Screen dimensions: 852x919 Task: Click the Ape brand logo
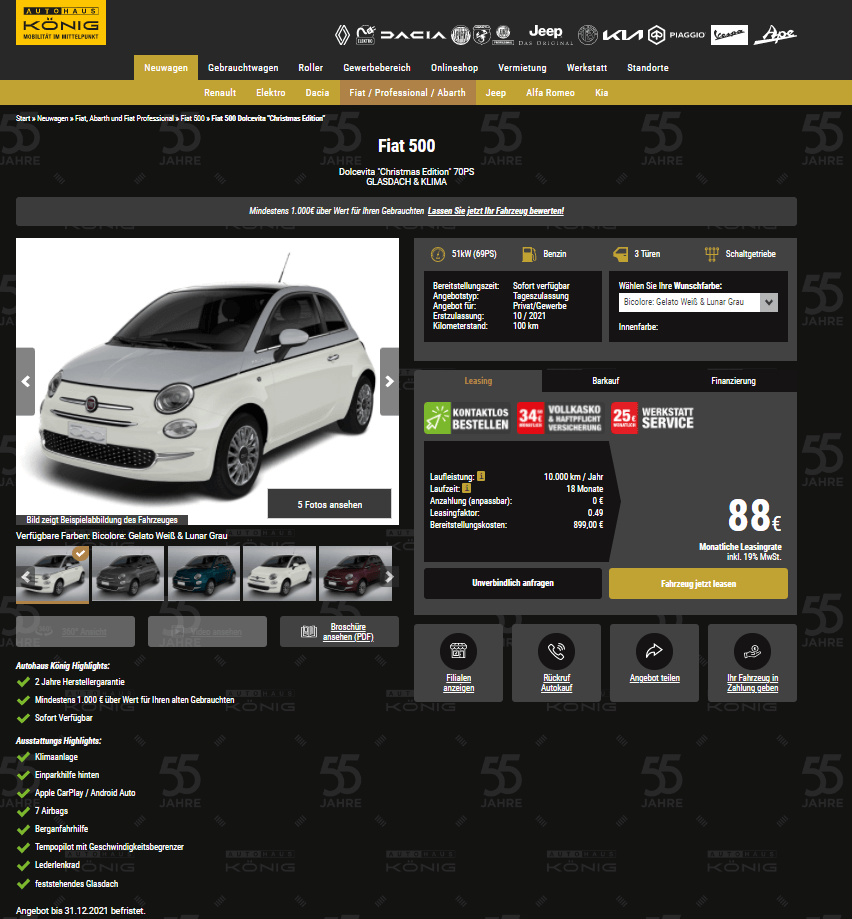[x=775, y=35]
